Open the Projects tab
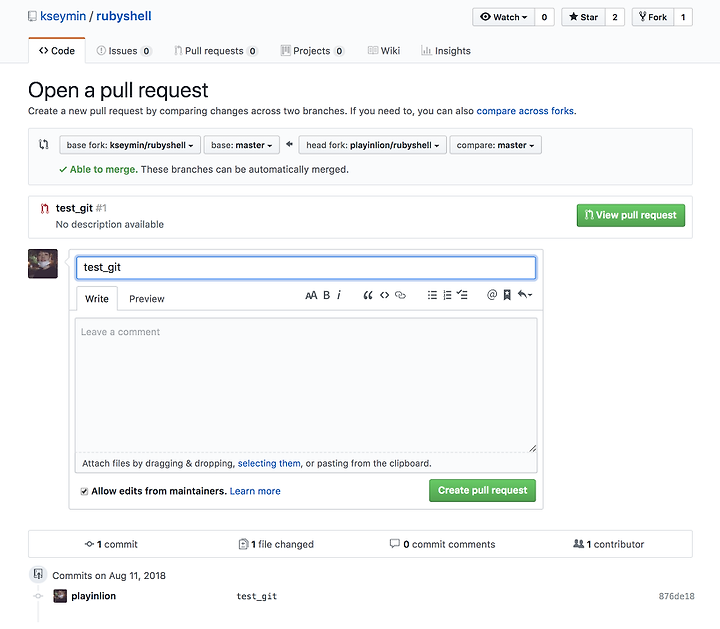Screen dimensions: 720x629 pyautogui.click(x=312, y=51)
